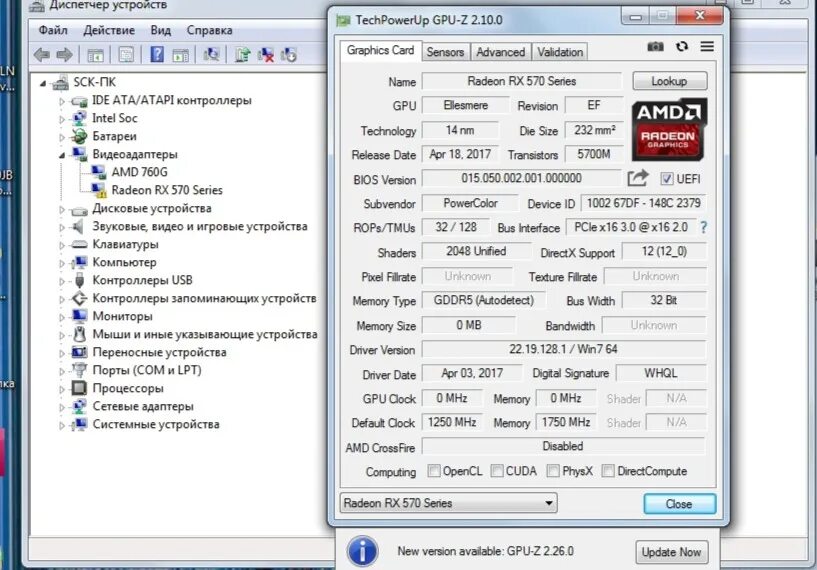Expand the Сетевые адаптеры node
This screenshot has width=817, height=570.
(x=61, y=407)
